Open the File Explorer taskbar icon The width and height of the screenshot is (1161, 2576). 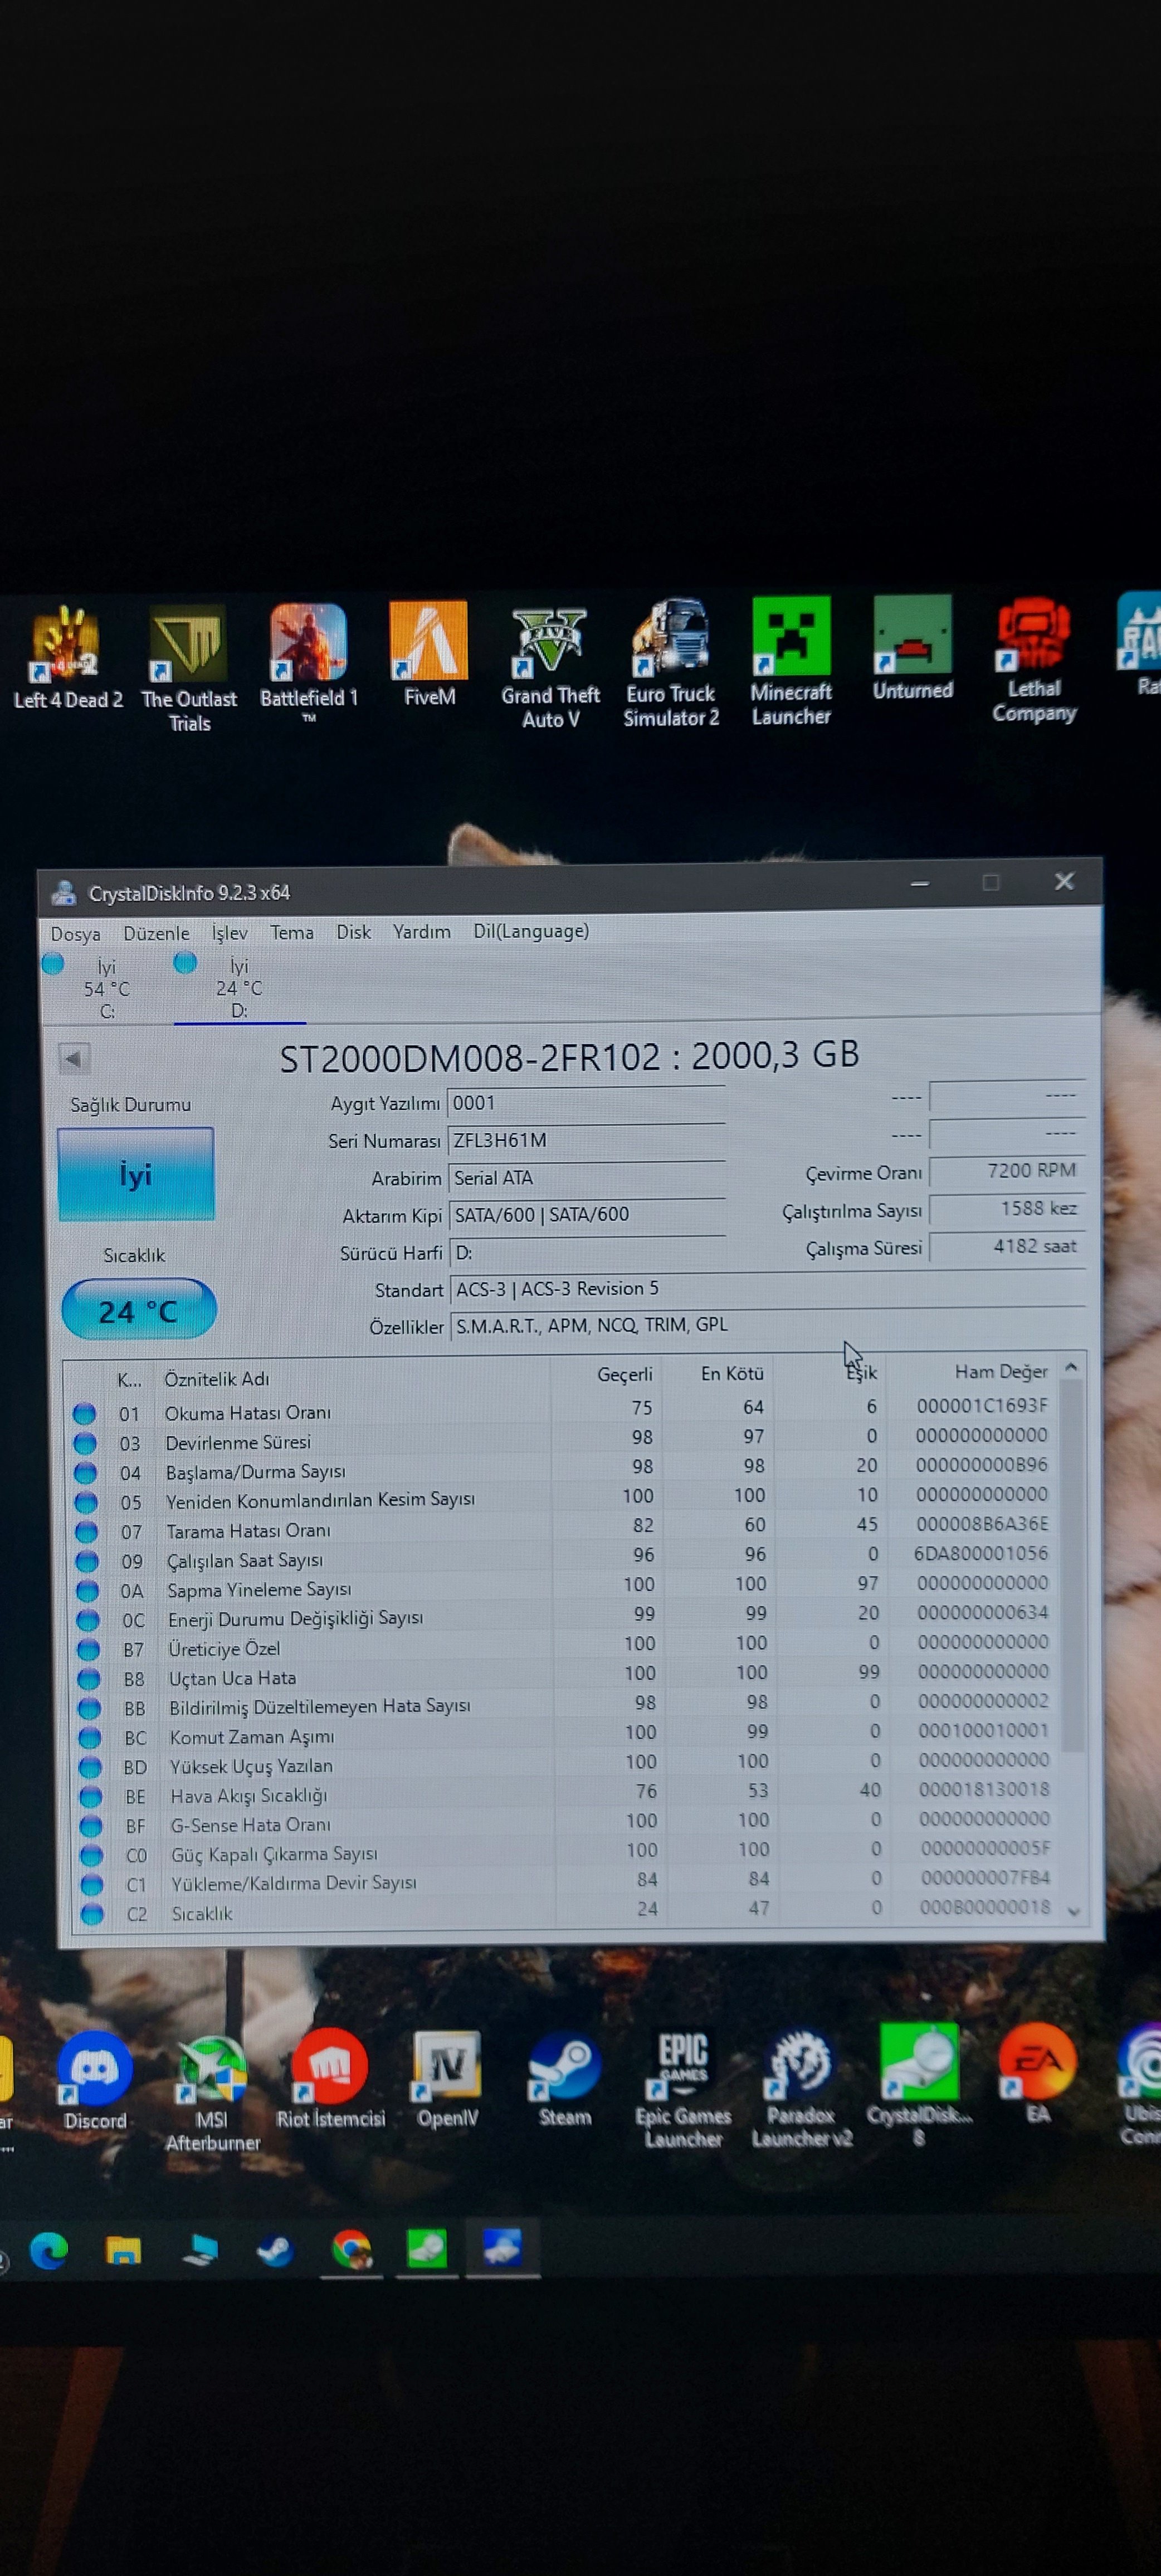124,2250
